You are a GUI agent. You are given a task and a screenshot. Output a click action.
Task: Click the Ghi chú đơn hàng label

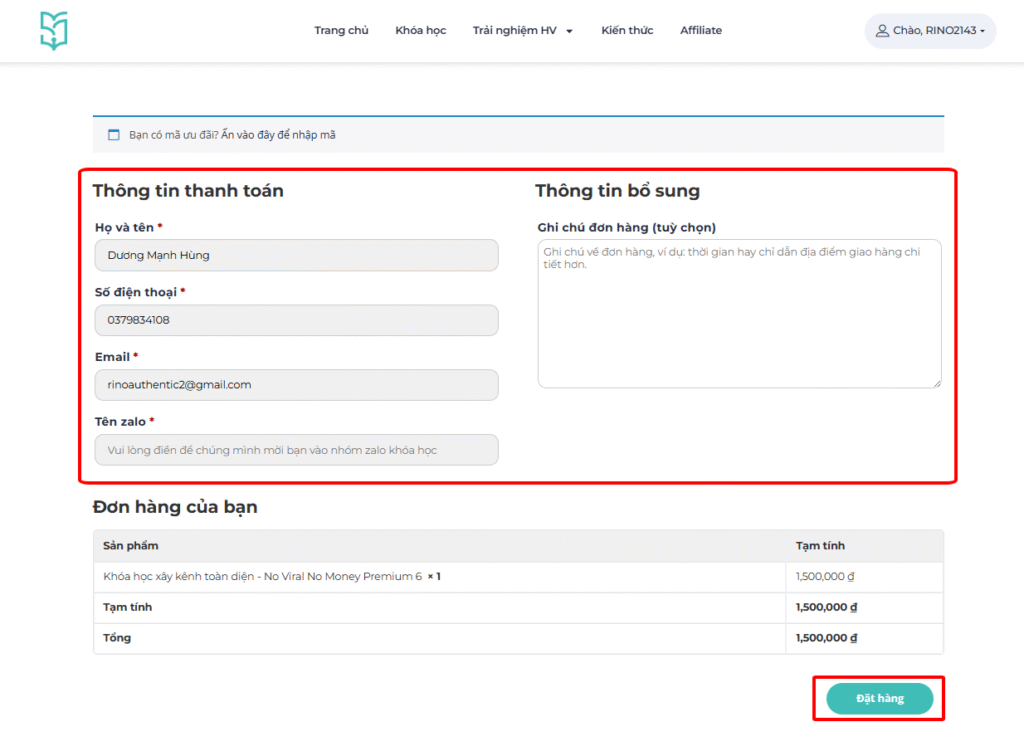pyautogui.click(x=626, y=228)
